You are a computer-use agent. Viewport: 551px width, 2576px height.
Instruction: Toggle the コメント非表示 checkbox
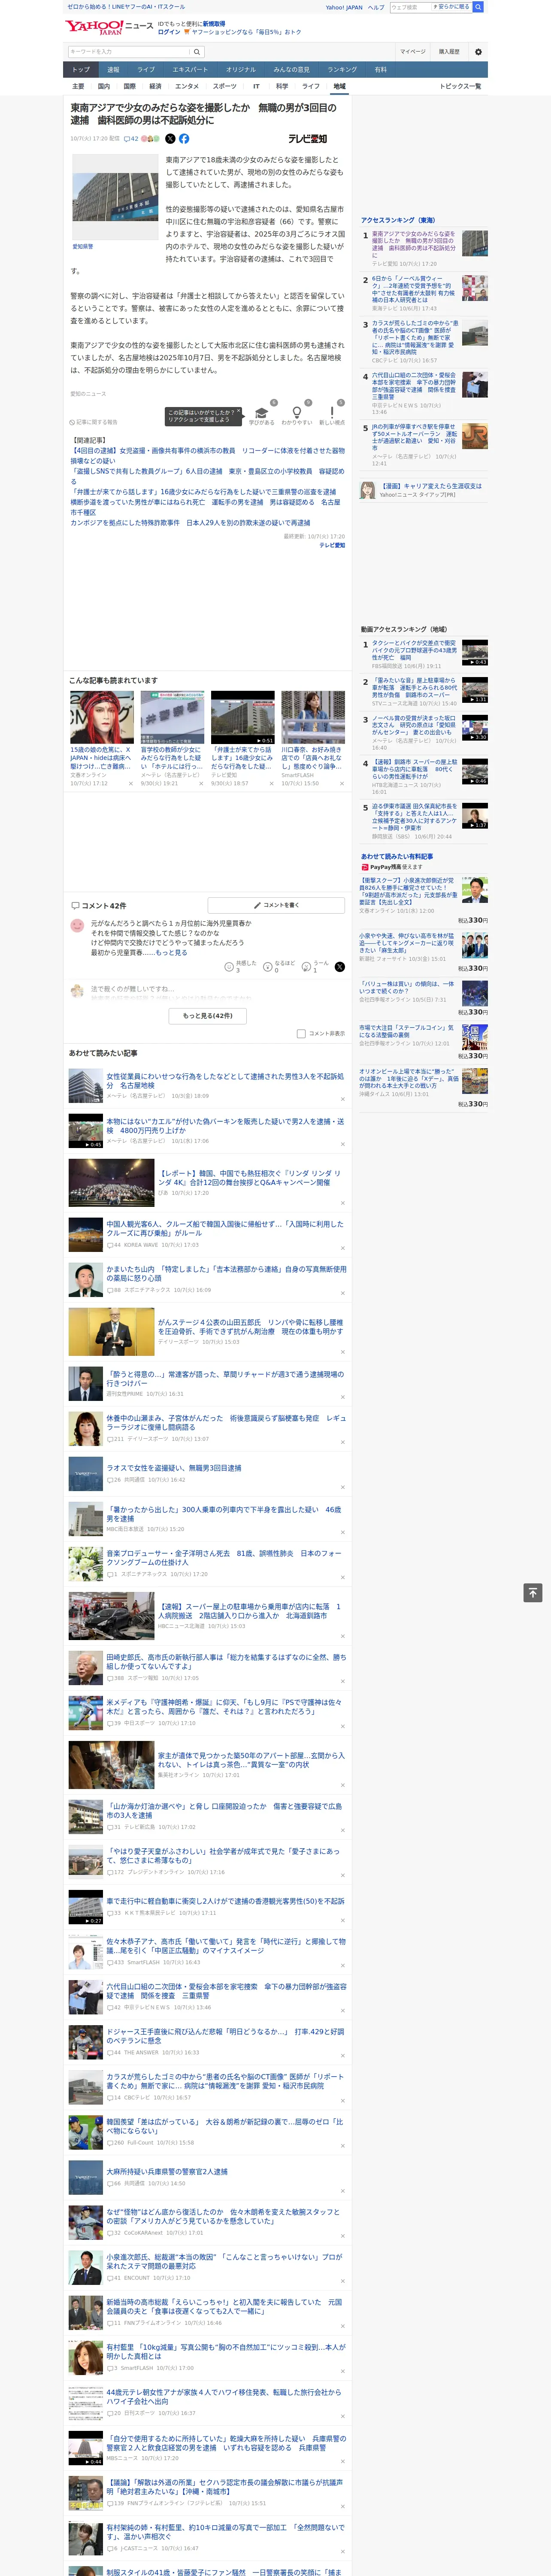tap(301, 1034)
